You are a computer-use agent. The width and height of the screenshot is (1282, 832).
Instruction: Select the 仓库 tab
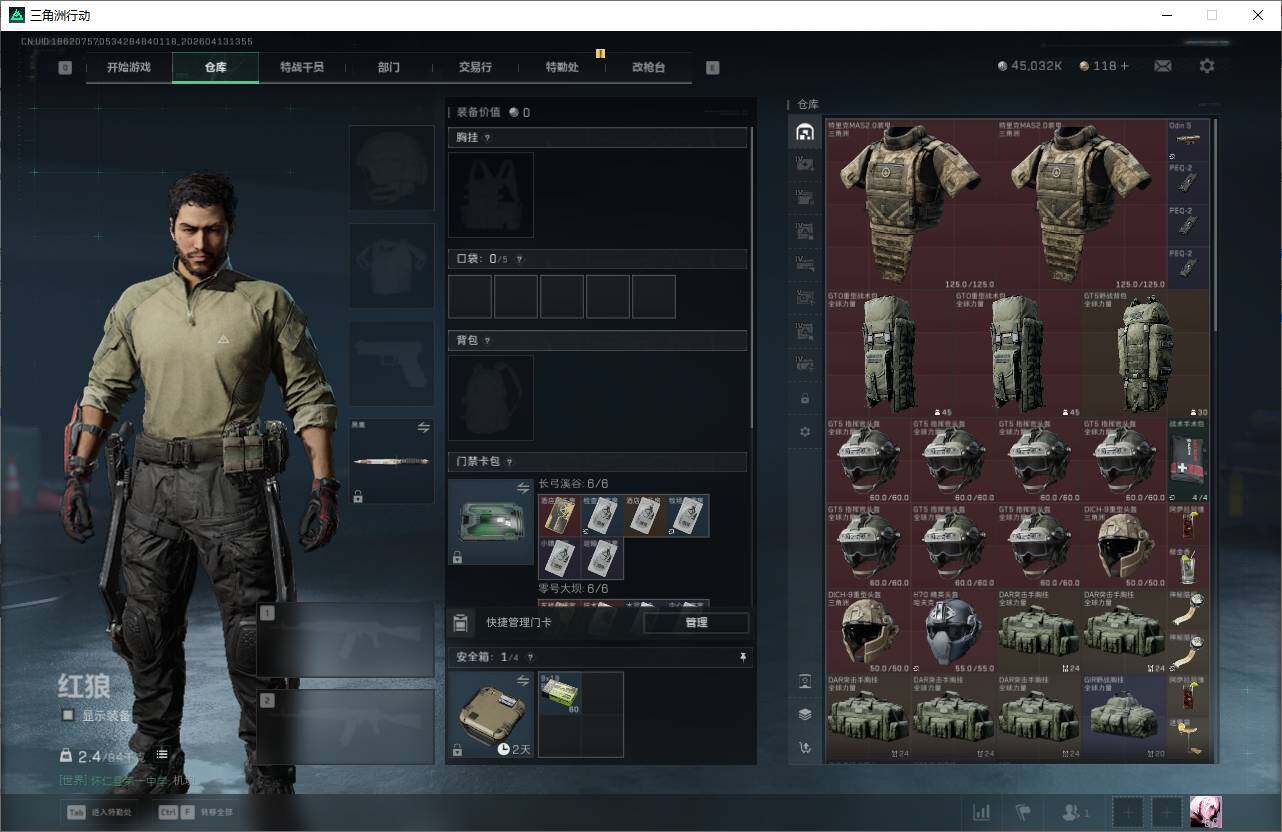coord(216,67)
